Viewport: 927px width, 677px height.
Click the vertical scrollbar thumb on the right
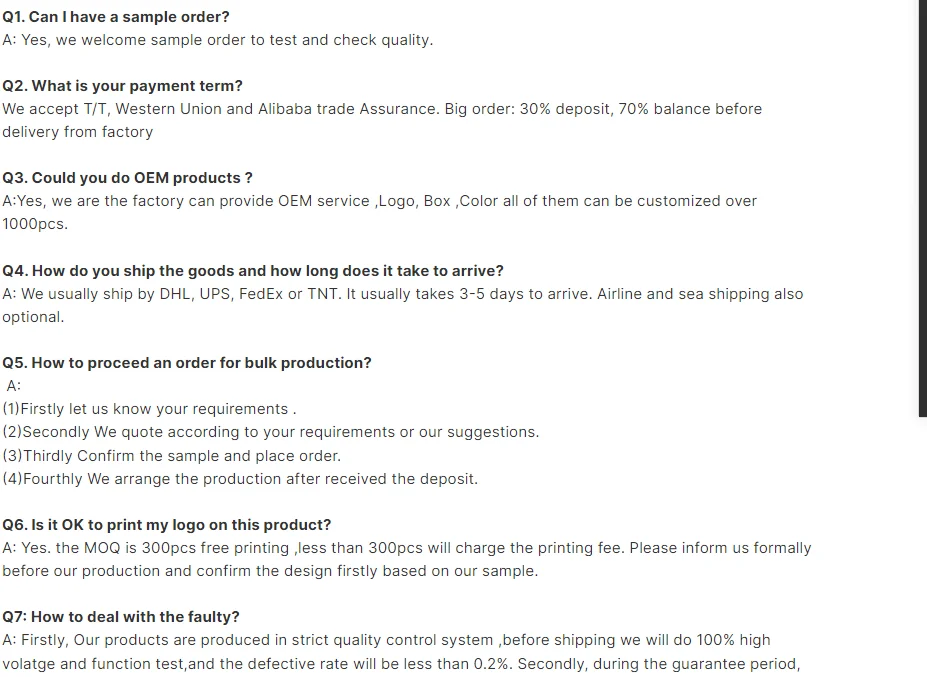(922, 200)
